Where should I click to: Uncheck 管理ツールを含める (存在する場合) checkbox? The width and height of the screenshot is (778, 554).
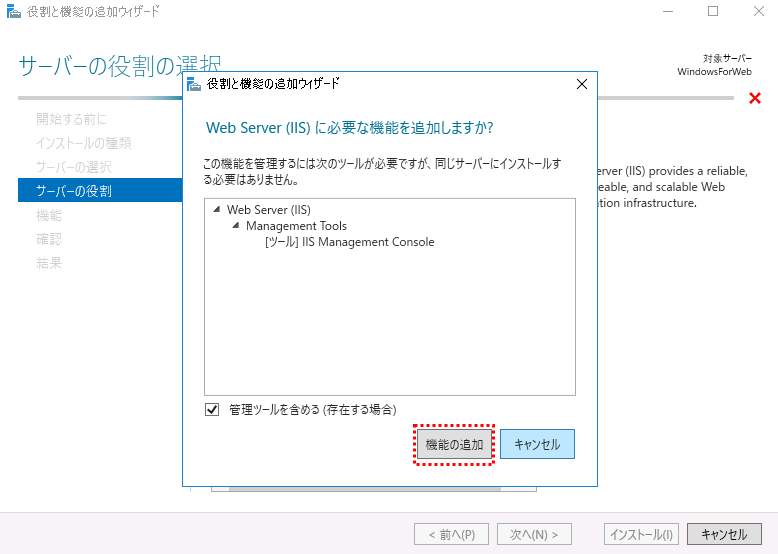212,410
